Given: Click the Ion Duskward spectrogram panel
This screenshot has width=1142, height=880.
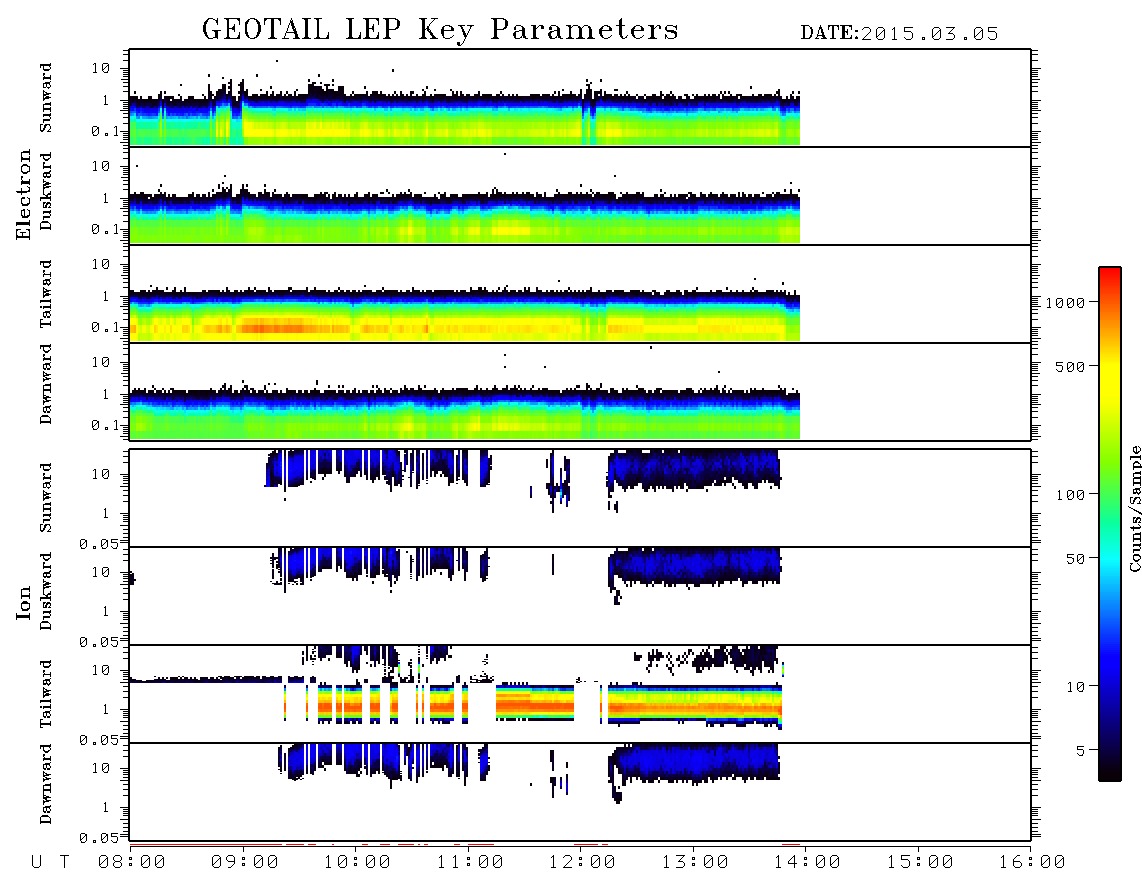Looking at the screenshot, I should tap(580, 596).
